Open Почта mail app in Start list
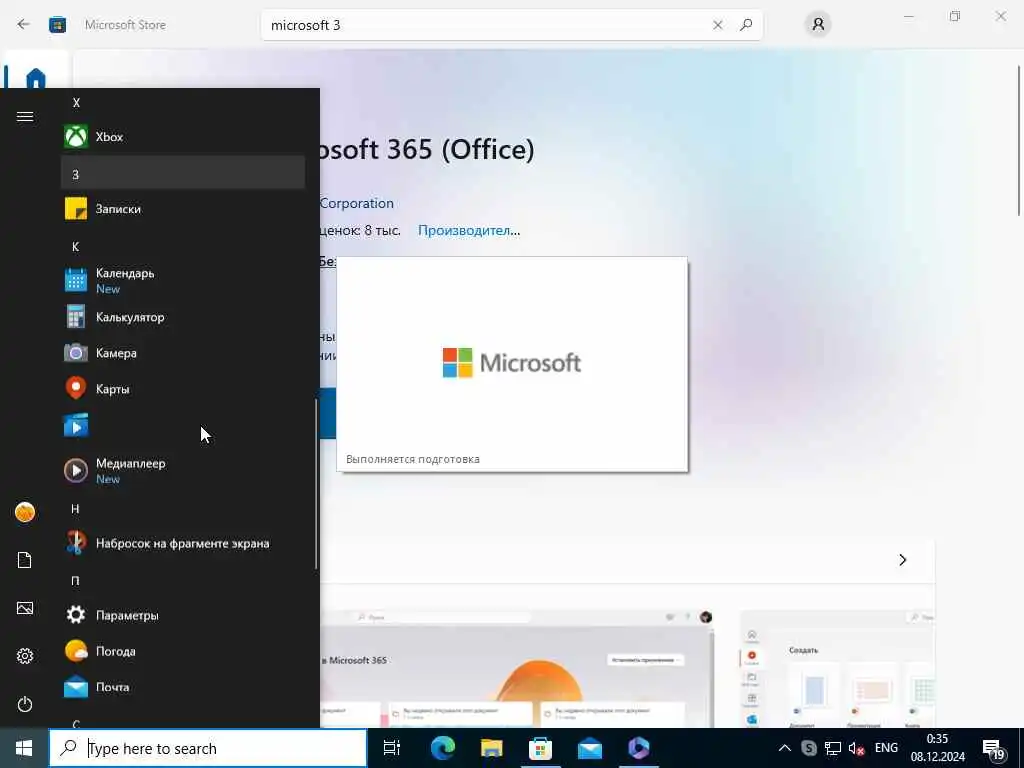The width and height of the screenshot is (1024, 768). [x=182, y=687]
